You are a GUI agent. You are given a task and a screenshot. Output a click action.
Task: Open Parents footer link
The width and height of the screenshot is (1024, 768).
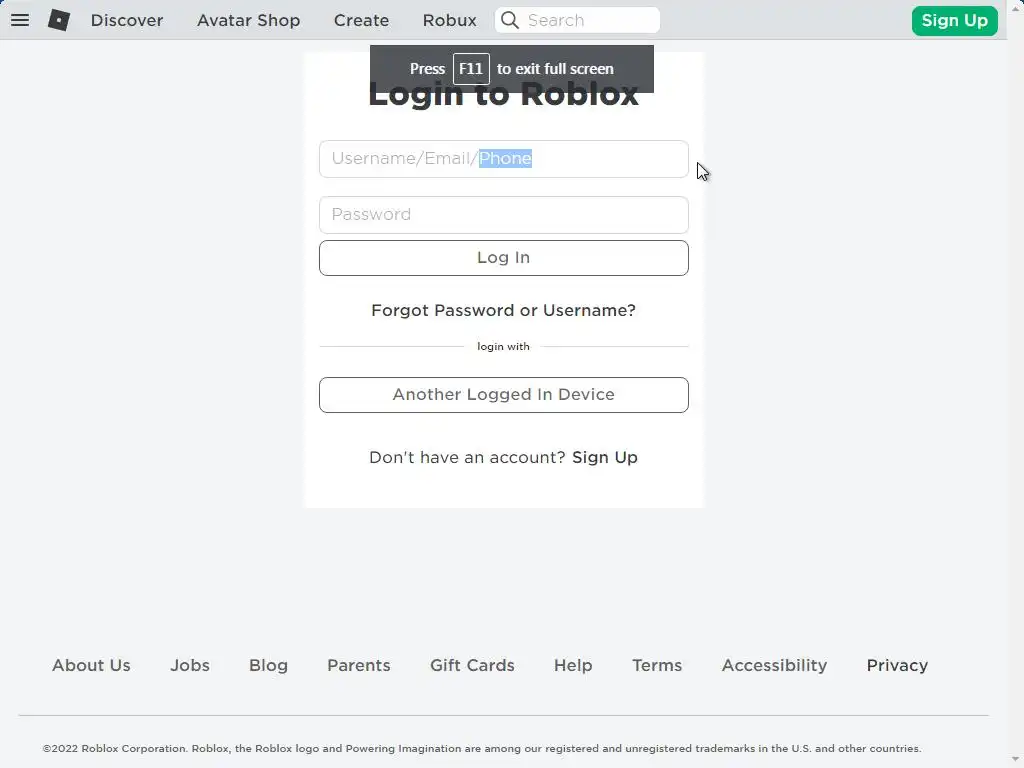click(x=359, y=665)
